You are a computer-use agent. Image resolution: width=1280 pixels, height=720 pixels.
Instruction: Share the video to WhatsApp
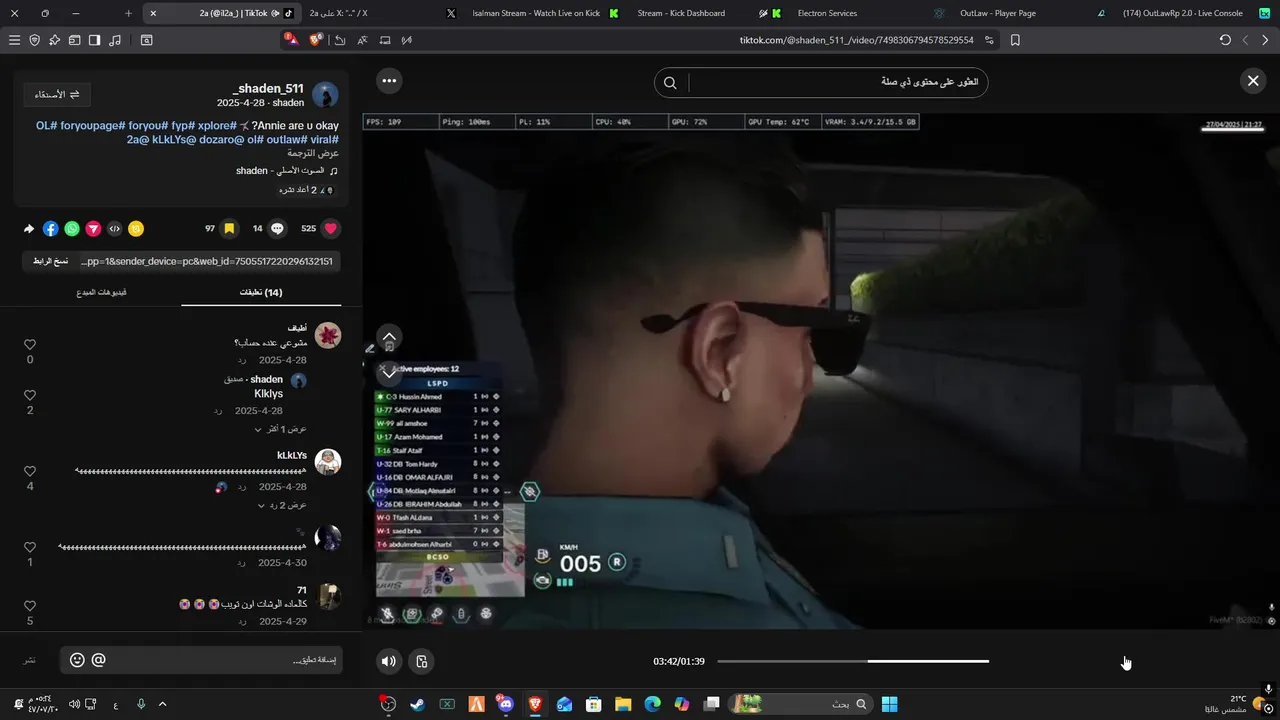click(x=72, y=228)
